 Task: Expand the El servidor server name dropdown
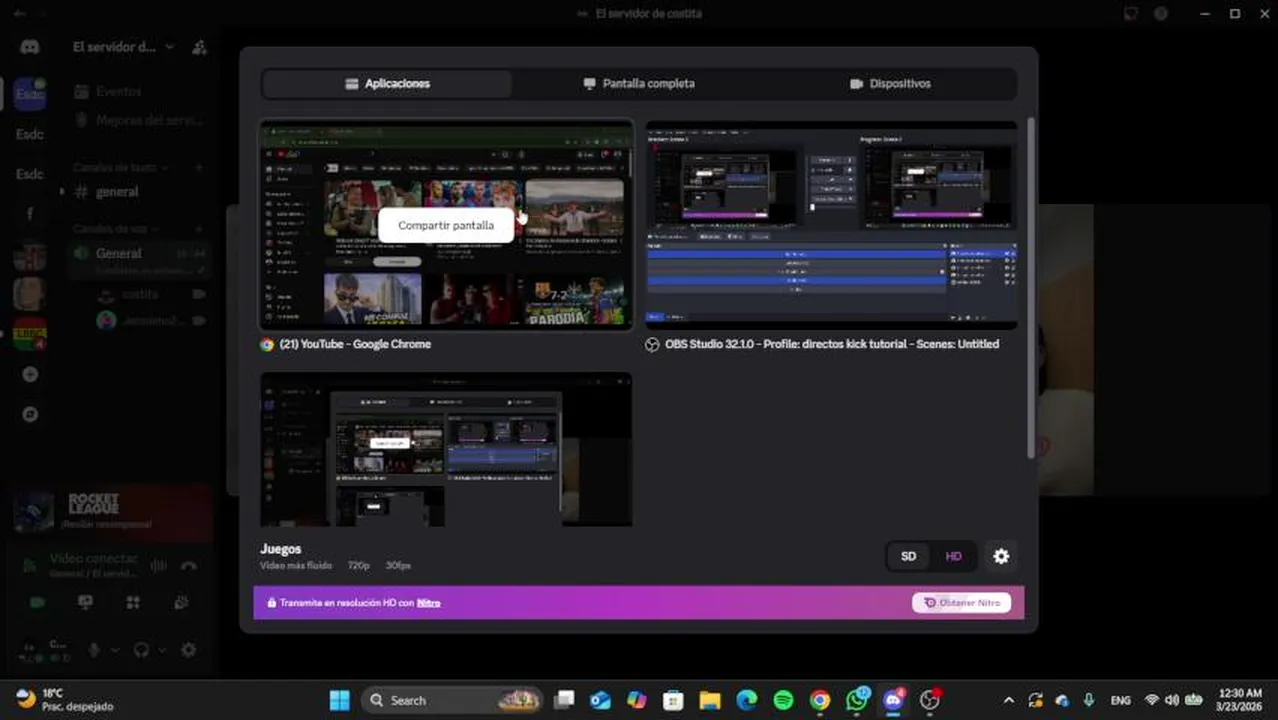tap(123, 47)
